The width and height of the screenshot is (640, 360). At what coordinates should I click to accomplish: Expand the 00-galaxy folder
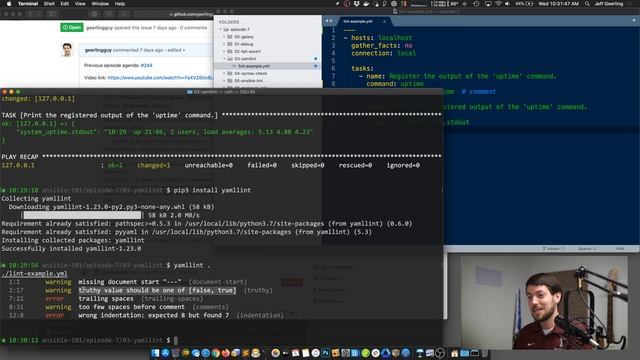click(x=224, y=37)
